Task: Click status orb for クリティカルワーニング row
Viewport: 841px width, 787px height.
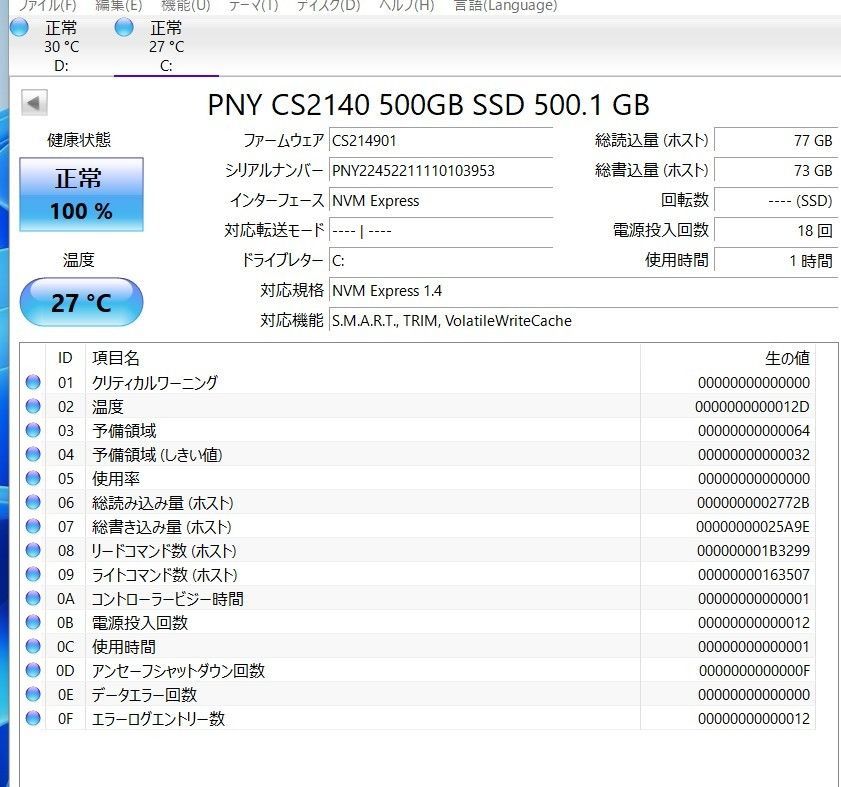Action: pyautogui.click(x=33, y=382)
